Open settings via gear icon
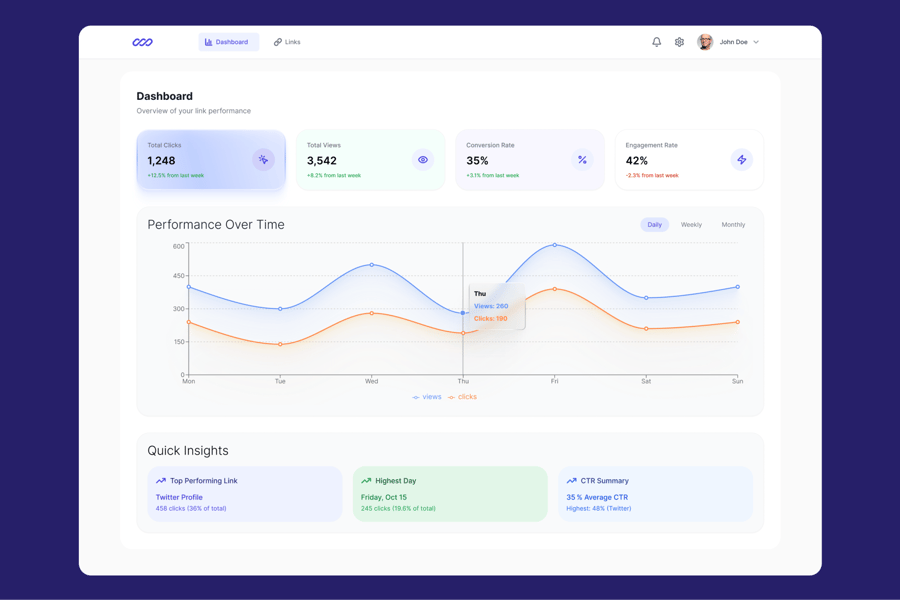This screenshot has height=600, width=900. pyautogui.click(x=679, y=42)
